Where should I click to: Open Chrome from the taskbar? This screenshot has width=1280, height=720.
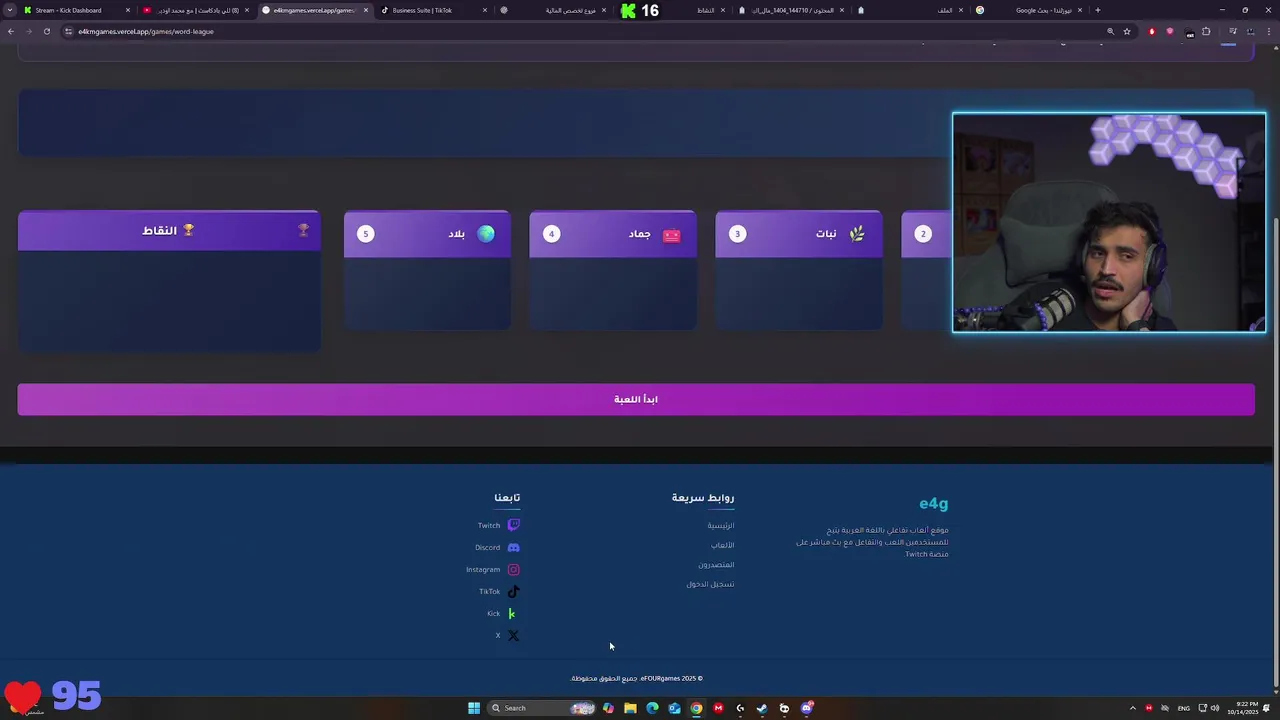coord(696,708)
